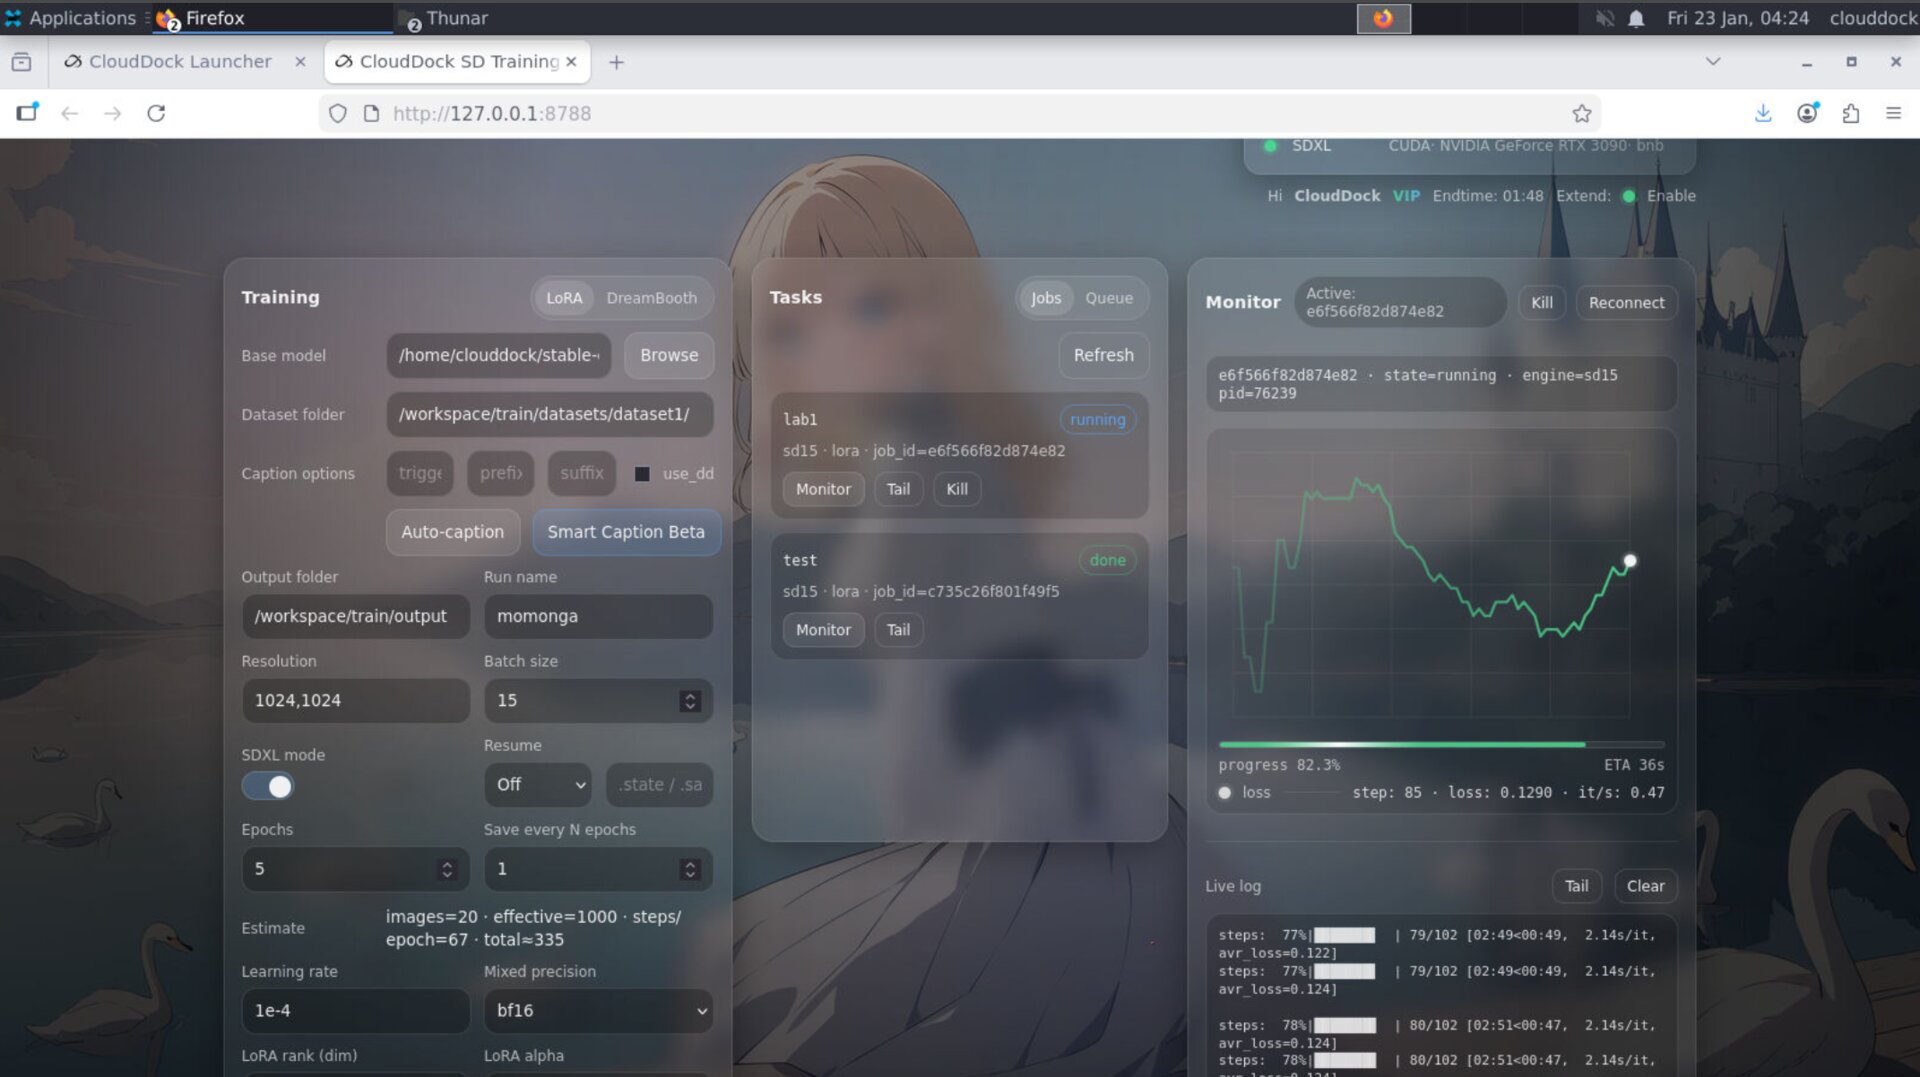
Task: Open the Downloads panel in Firefox
Action: point(1763,113)
